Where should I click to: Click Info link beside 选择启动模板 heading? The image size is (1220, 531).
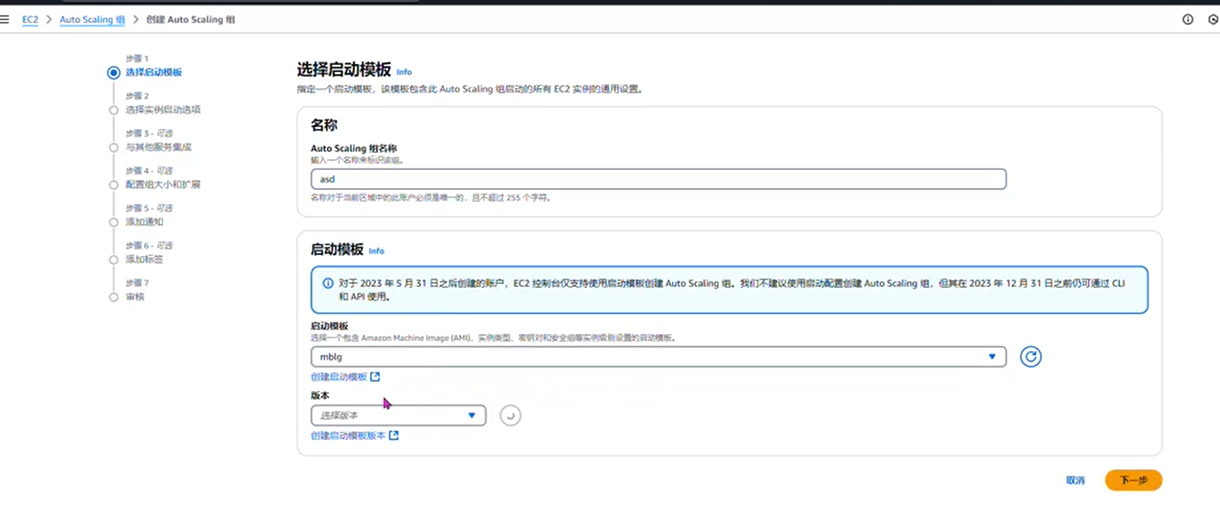[404, 72]
